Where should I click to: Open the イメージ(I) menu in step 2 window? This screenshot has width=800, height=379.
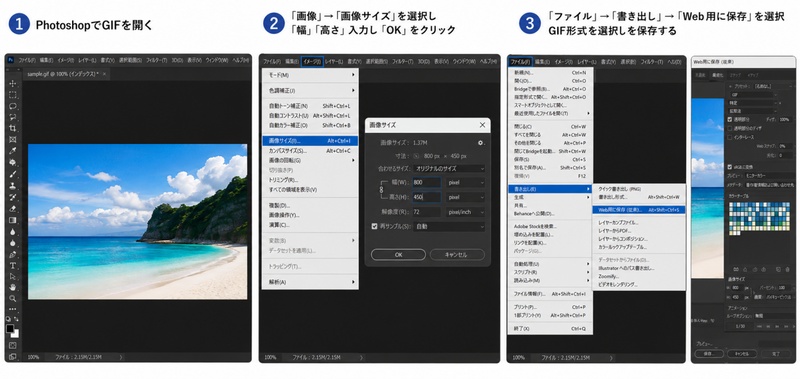click(x=312, y=61)
